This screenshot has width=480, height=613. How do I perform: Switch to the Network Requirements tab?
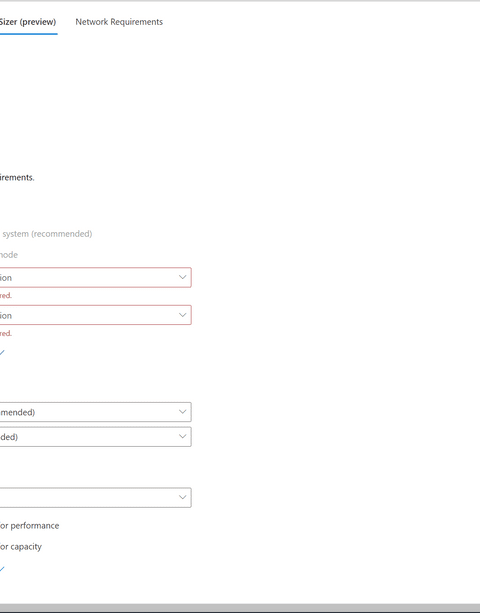pos(119,22)
